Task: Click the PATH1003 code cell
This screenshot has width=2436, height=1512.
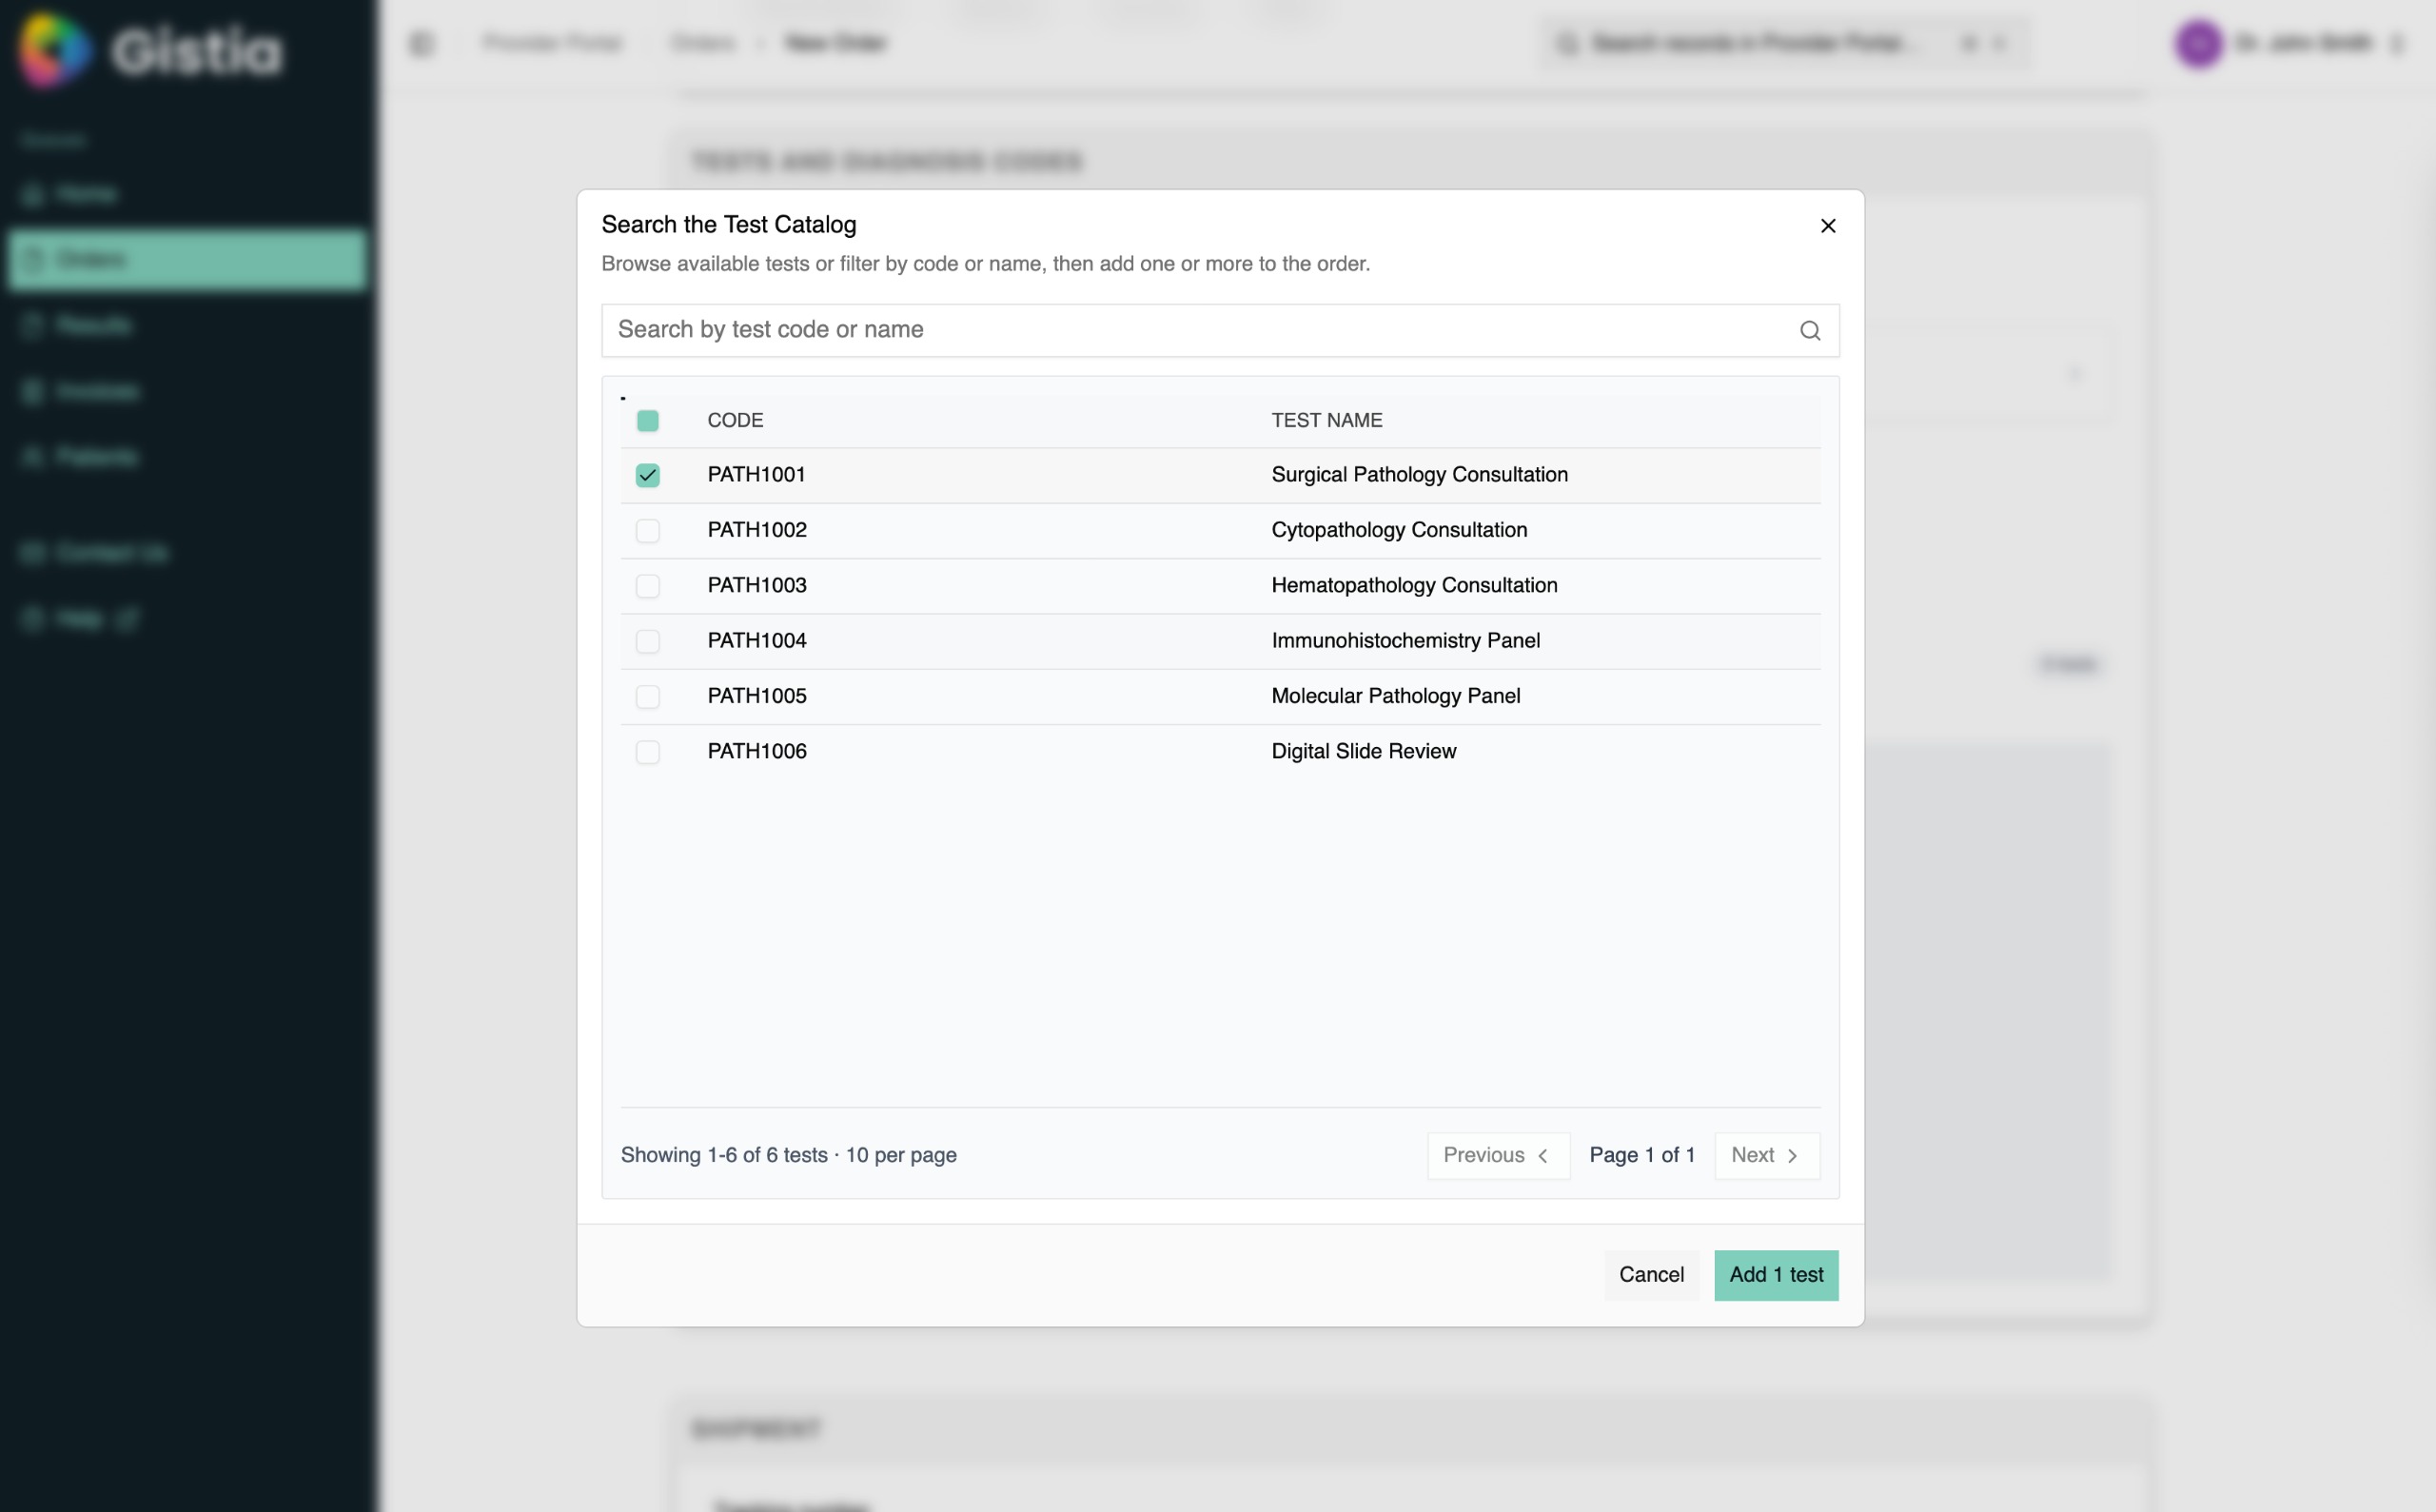Action: pos(757,586)
